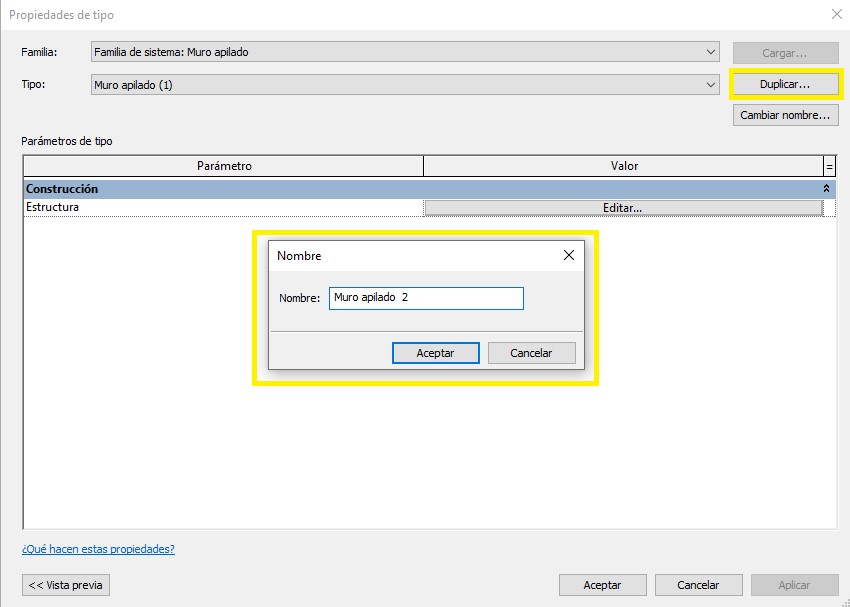
Task: Click the Cargar button
Action: pos(784,53)
